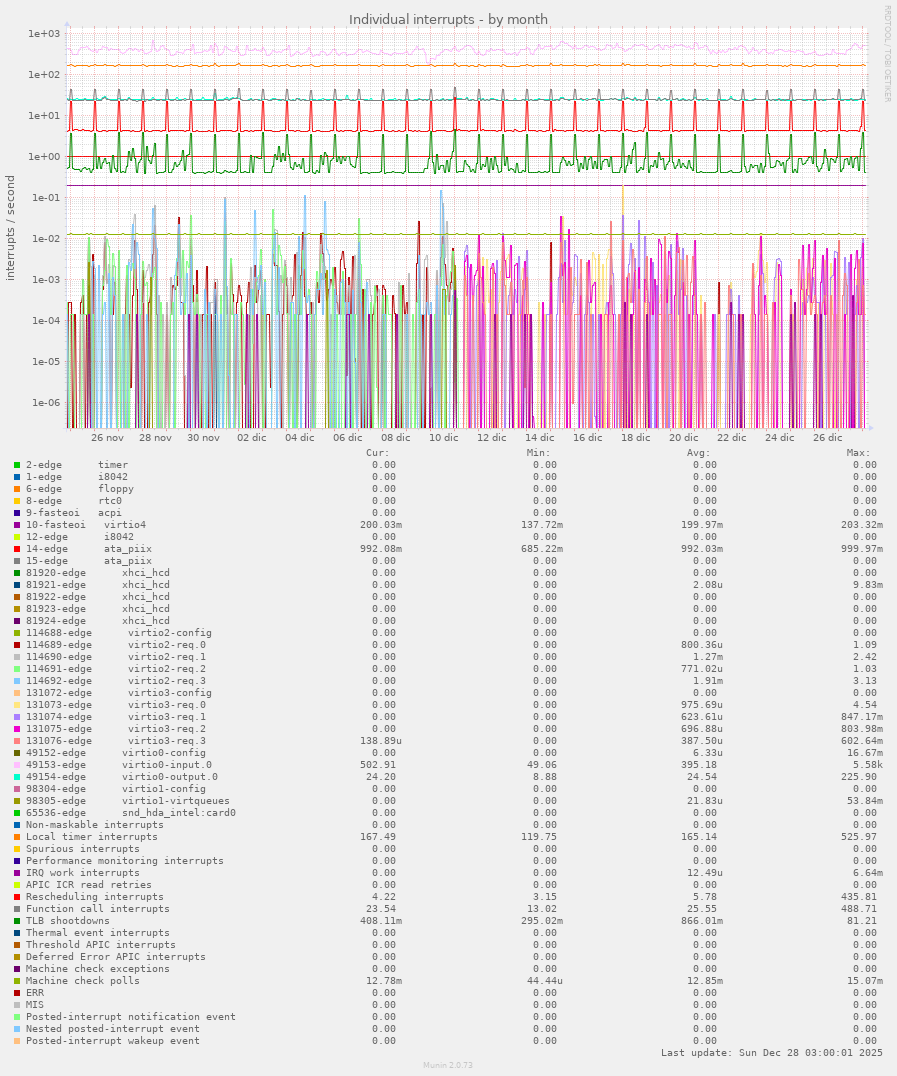Click the Max: column header
The image size is (897, 1076).
click(x=858, y=453)
